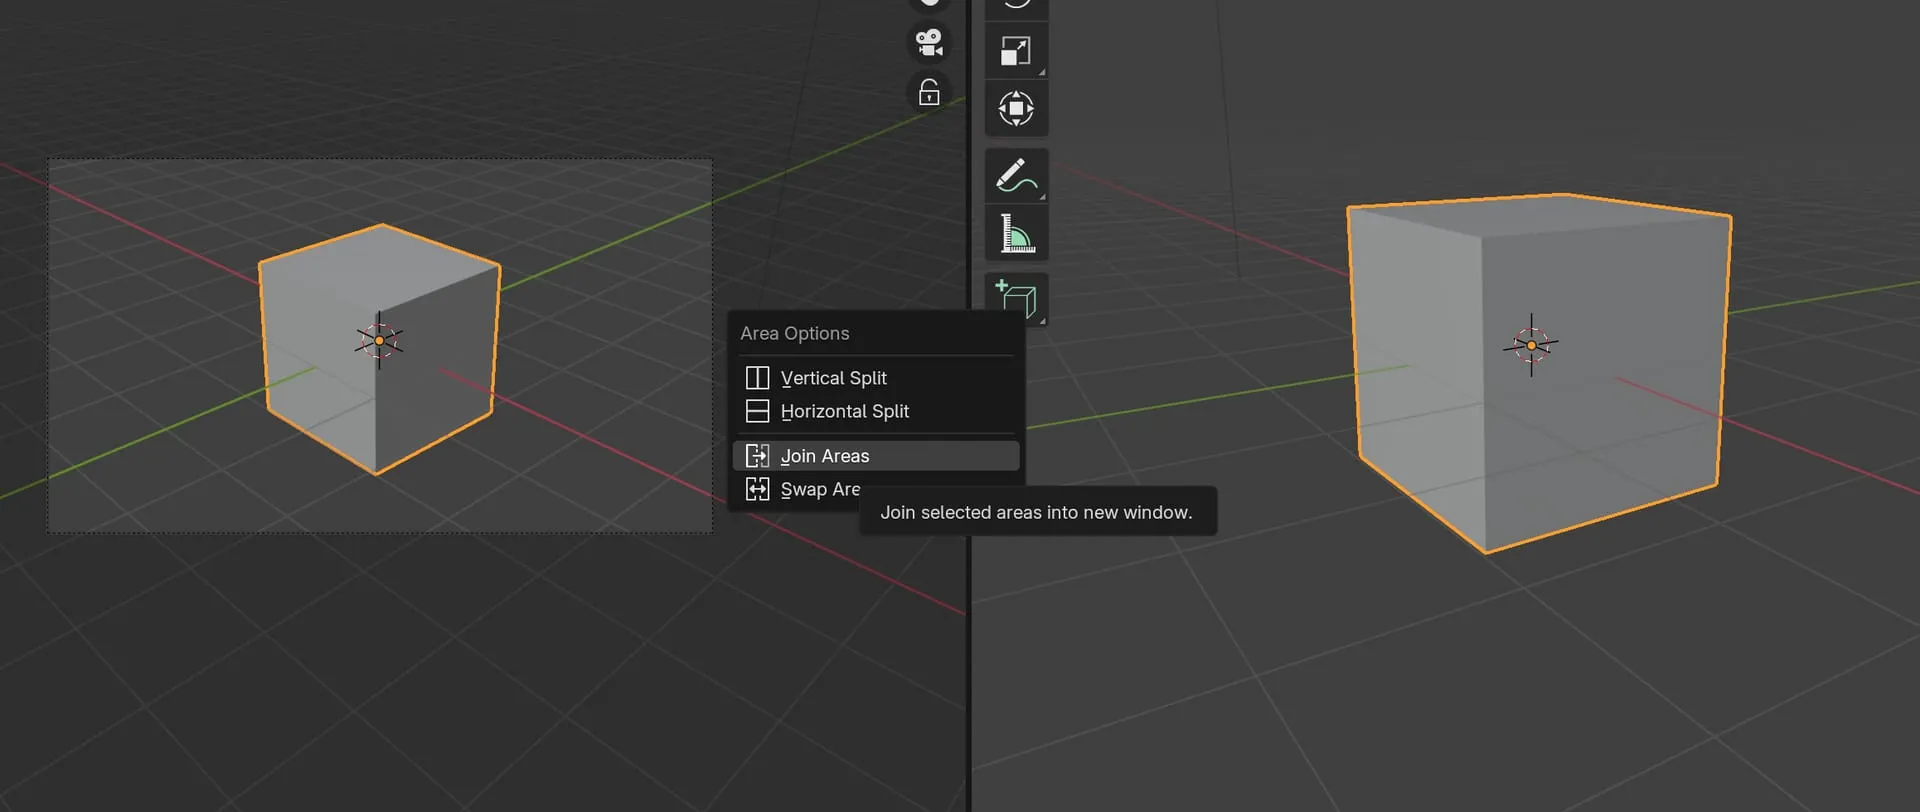The image size is (1920, 812).
Task: Click the divider between the two viewports
Action: tap(969, 650)
